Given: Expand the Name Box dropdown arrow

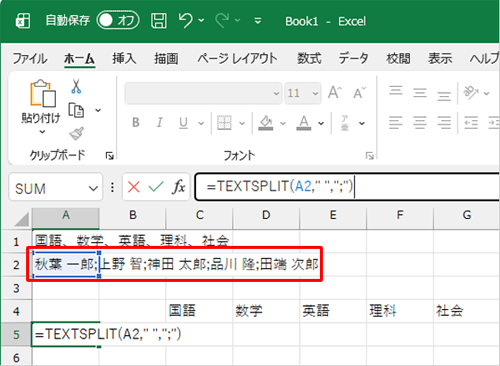Looking at the screenshot, I should click(x=93, y=188).
